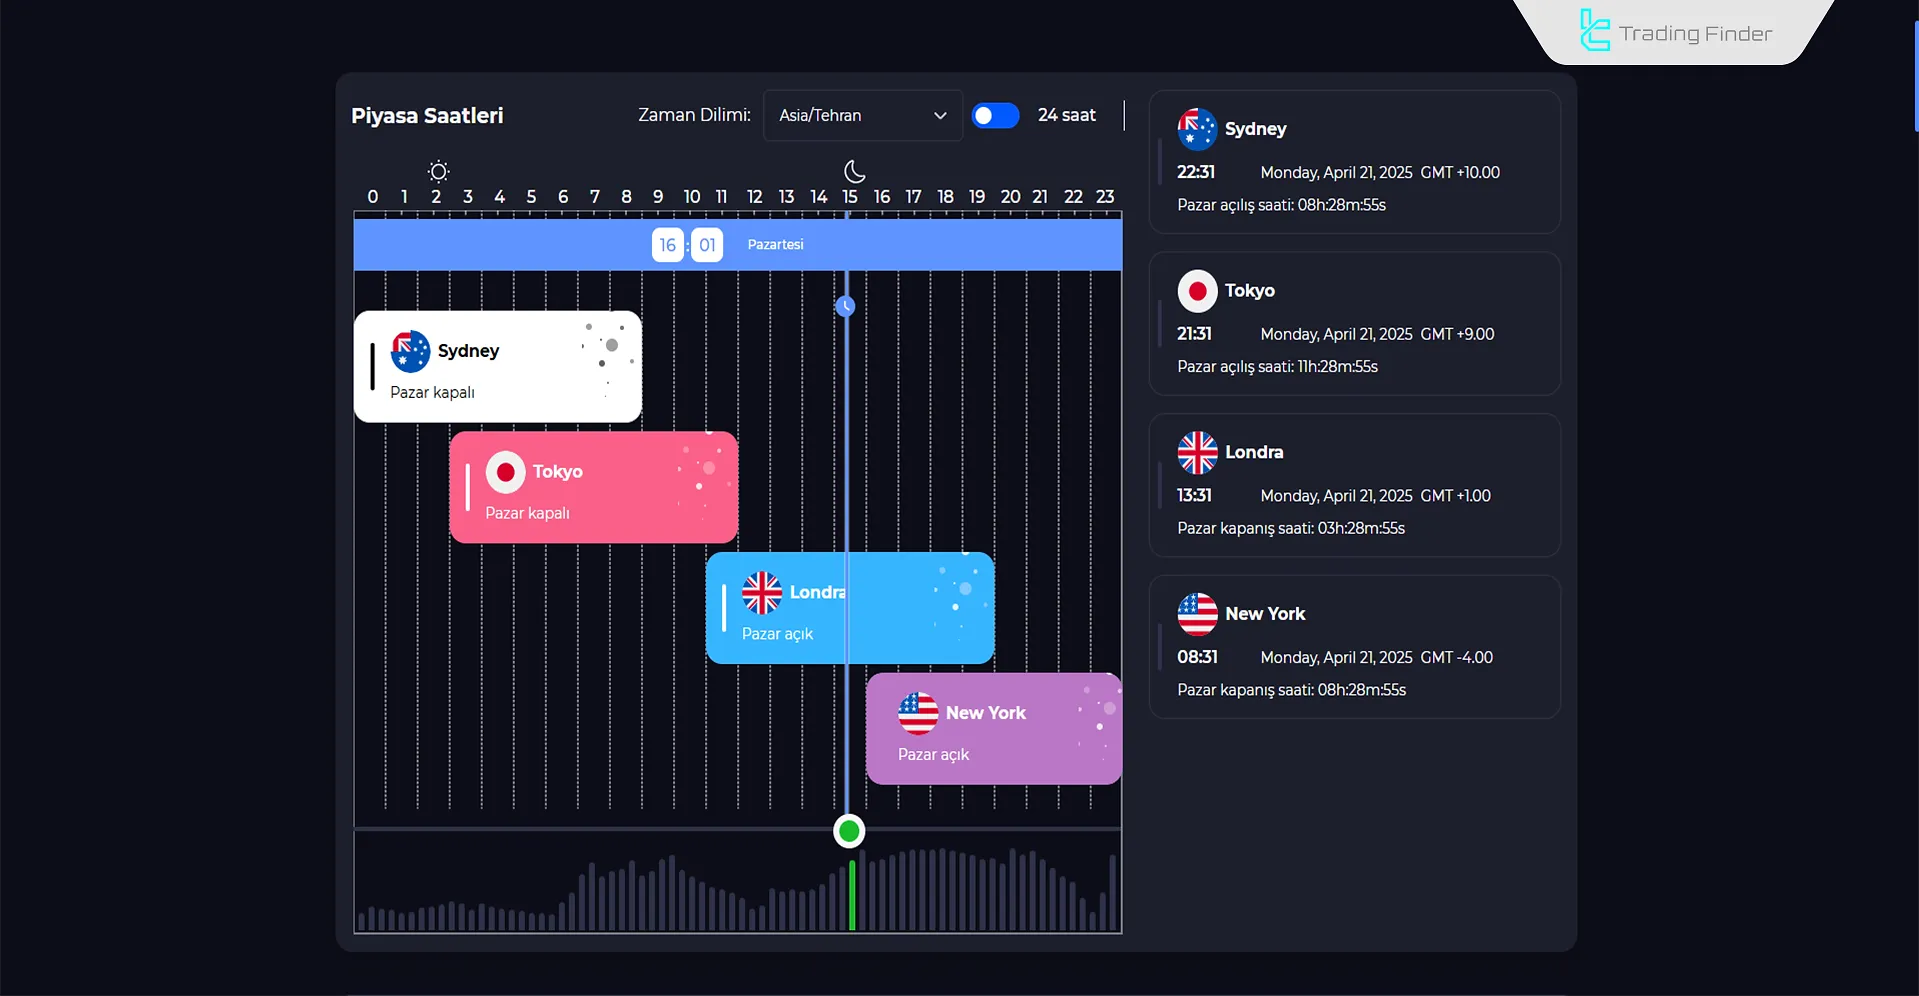
Task: Click the Australian flag in Sydney timeline block
Action: [410, 352]
